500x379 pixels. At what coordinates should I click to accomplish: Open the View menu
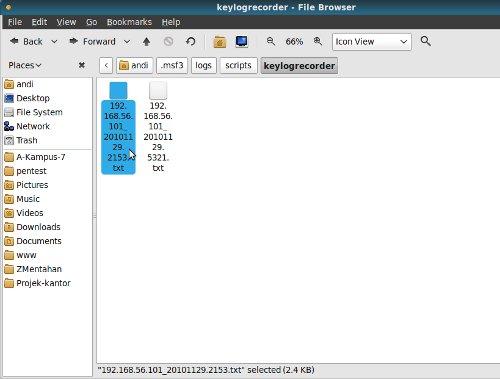[66, 22]
